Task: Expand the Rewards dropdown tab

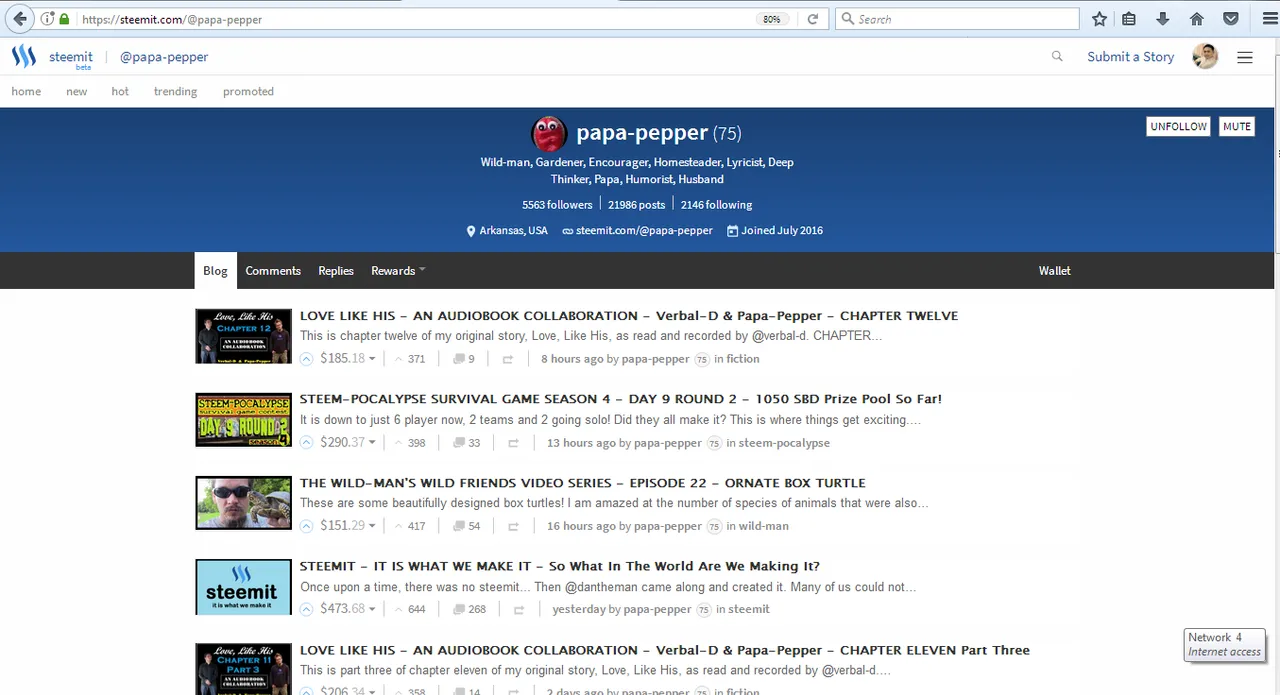Action: click(x=398, y=271)
